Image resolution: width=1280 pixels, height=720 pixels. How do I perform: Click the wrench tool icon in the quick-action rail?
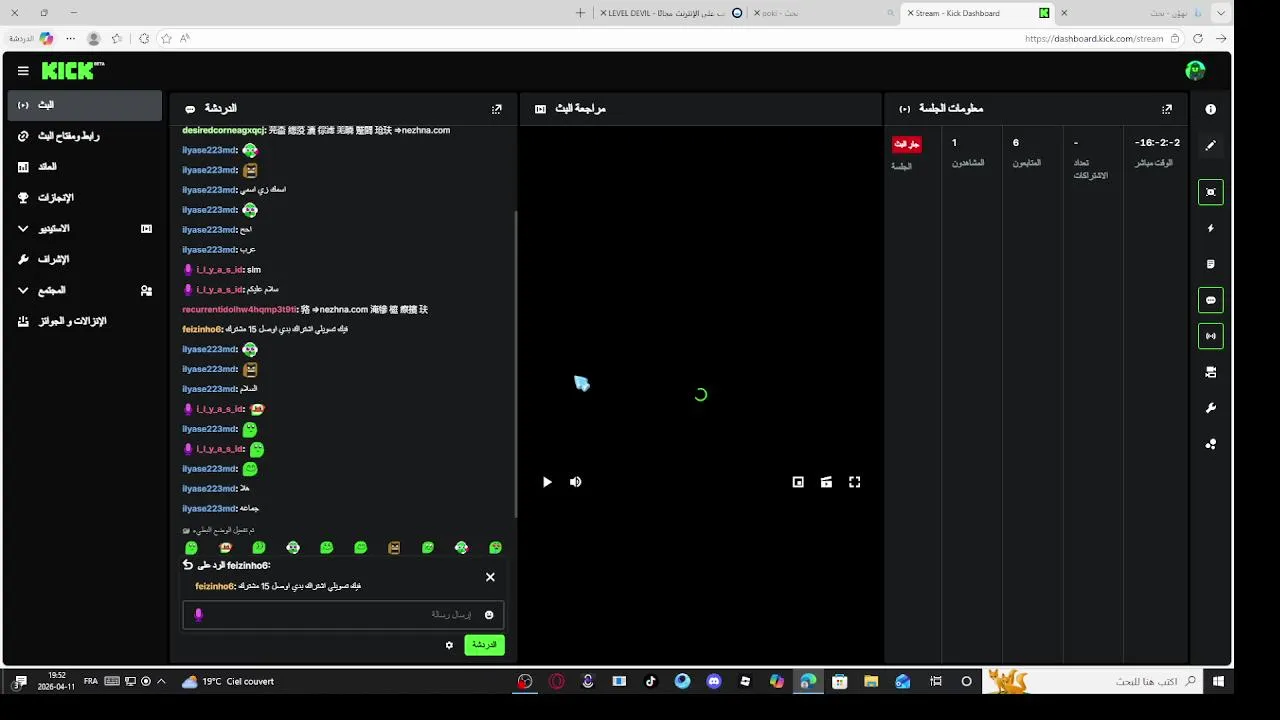1211,408
